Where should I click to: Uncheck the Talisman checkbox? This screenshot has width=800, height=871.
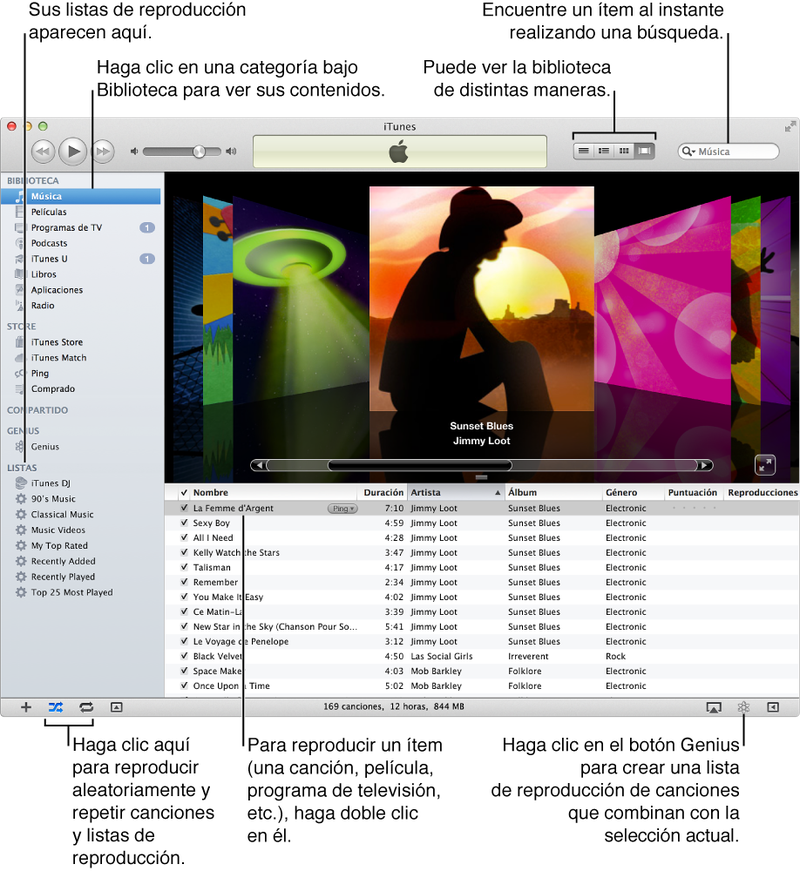tap(184, 567)
